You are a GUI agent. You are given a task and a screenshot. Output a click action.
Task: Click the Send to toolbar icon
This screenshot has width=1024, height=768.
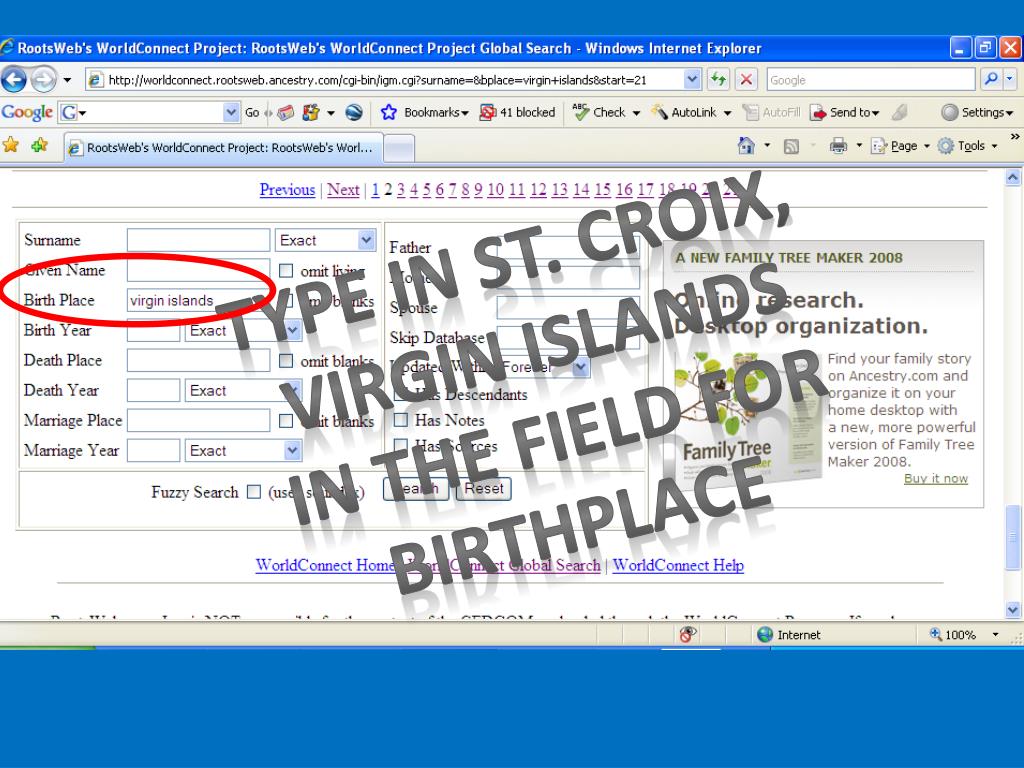pyautogui.click(x=818, y=112)
